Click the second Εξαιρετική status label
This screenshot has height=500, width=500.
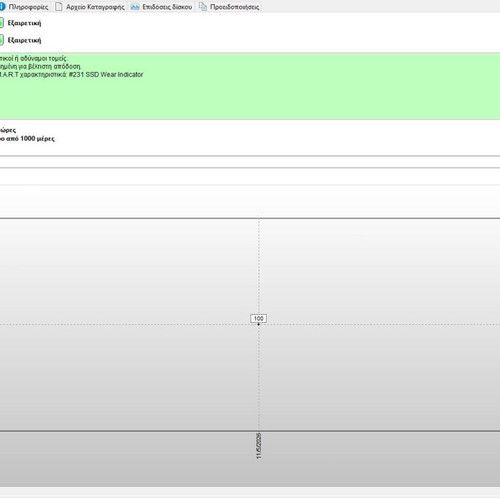click(x=24, y=40)
